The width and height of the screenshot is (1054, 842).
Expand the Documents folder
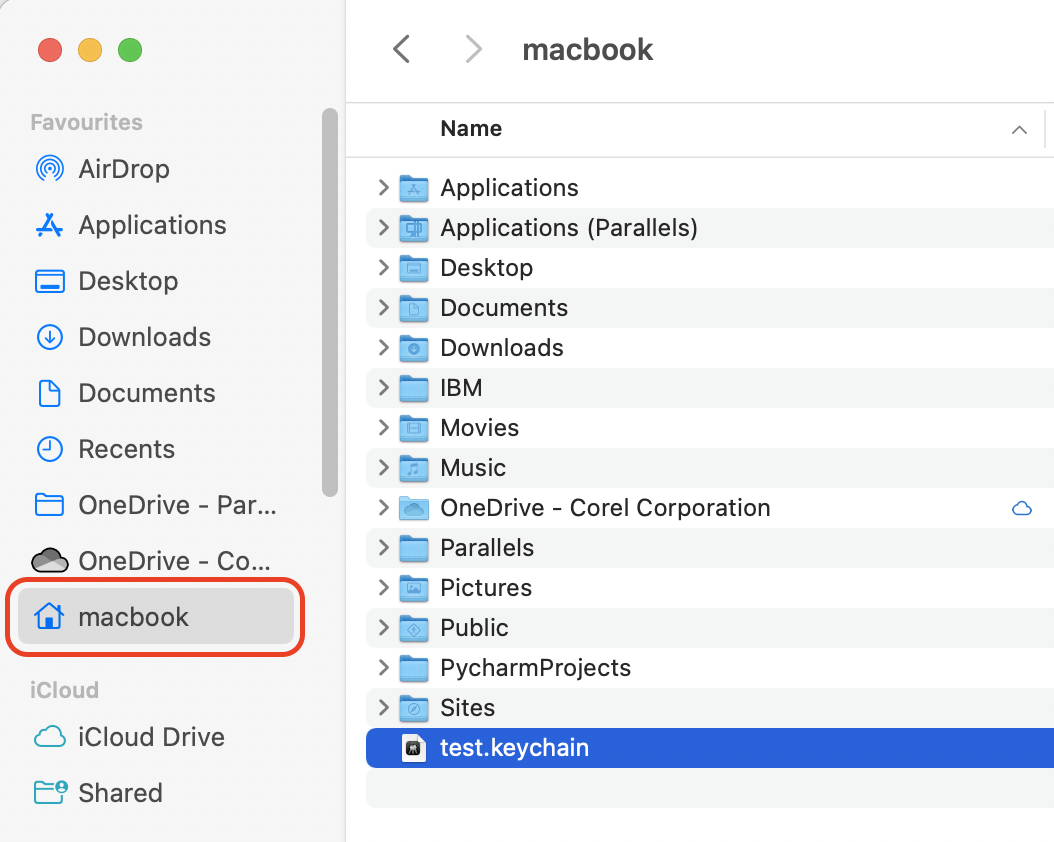pos(383,308)
